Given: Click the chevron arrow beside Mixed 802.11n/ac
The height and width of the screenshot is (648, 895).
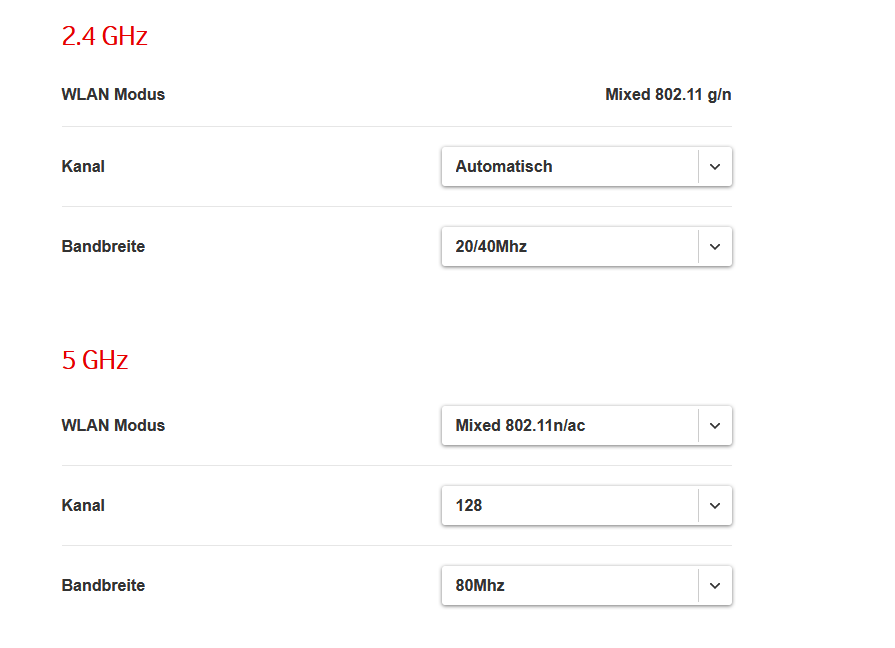Looking at the screenshot, I should pos(715,426).
